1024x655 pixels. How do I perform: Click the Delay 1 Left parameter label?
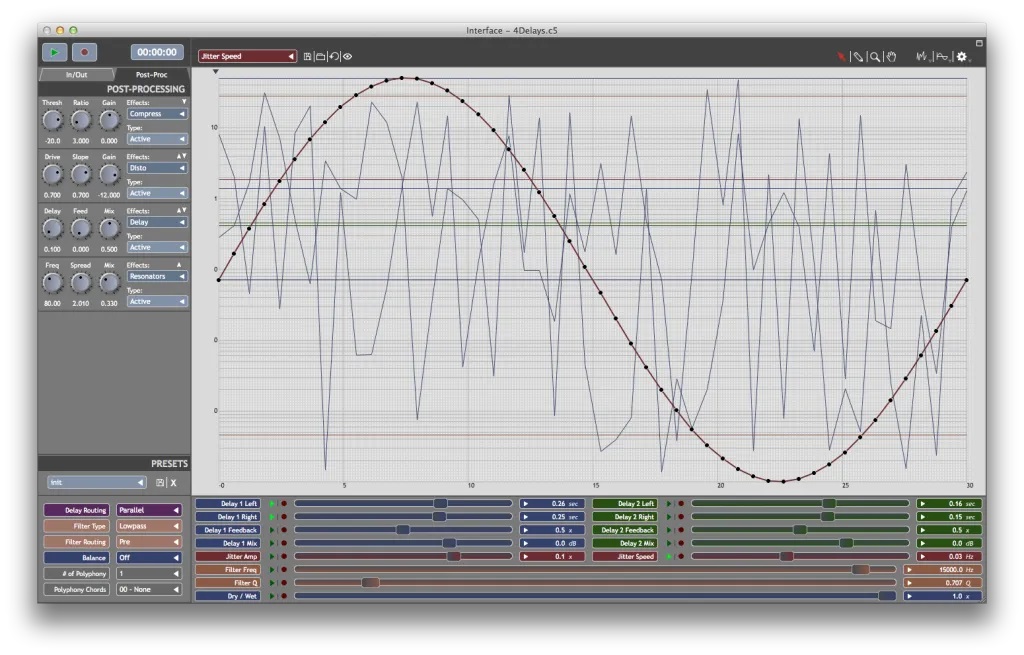[x=228, y=504]
